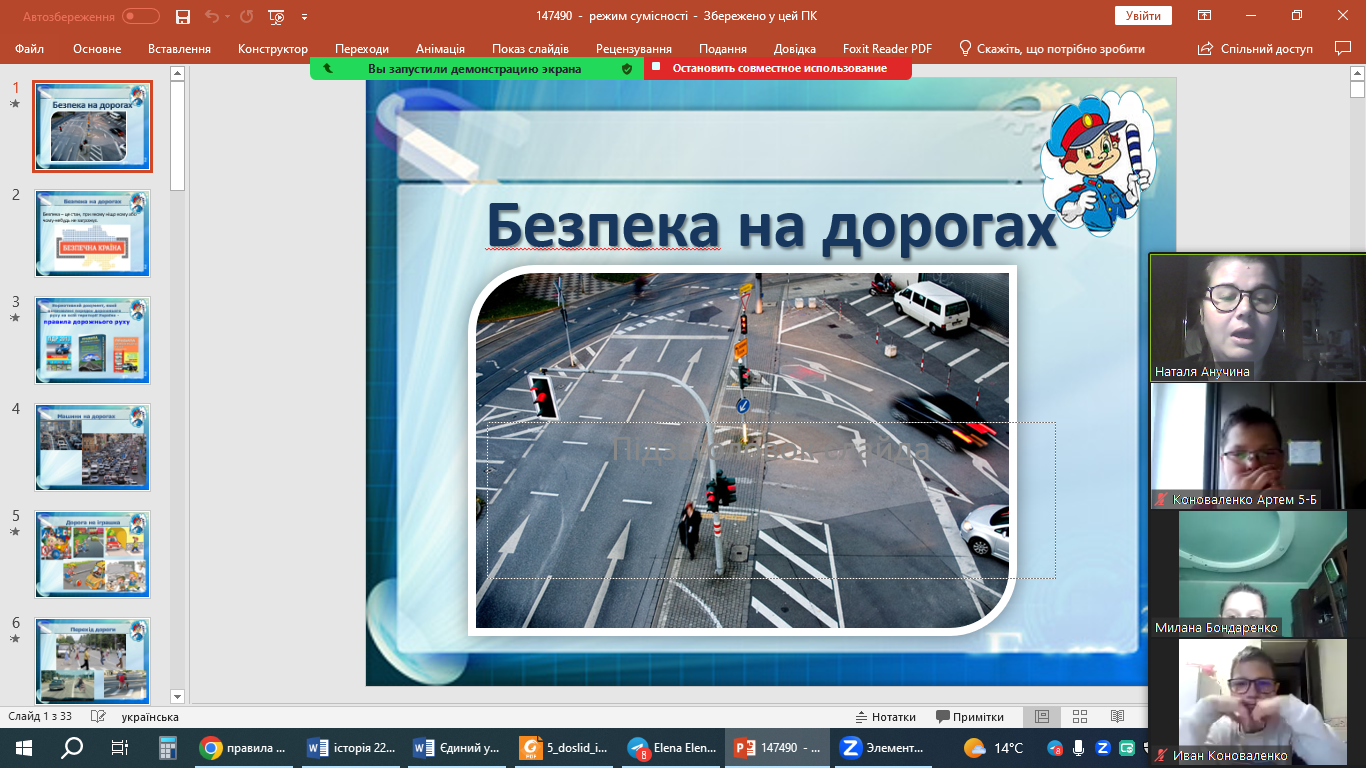Open the comments speech bubble icon in ribbon
This screenshot has width=1366, height=768.
1343,48
